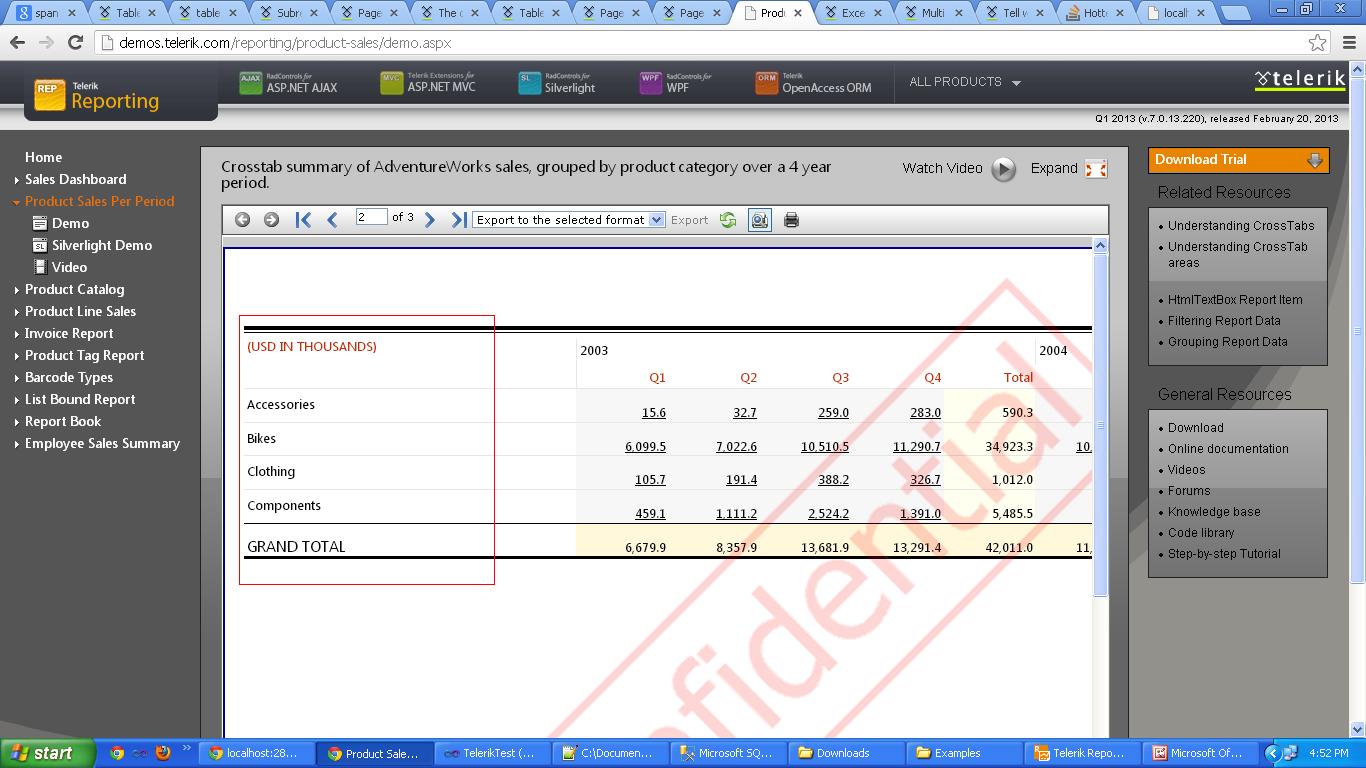Open ASP.NET AJAX product link

point(289,84)
